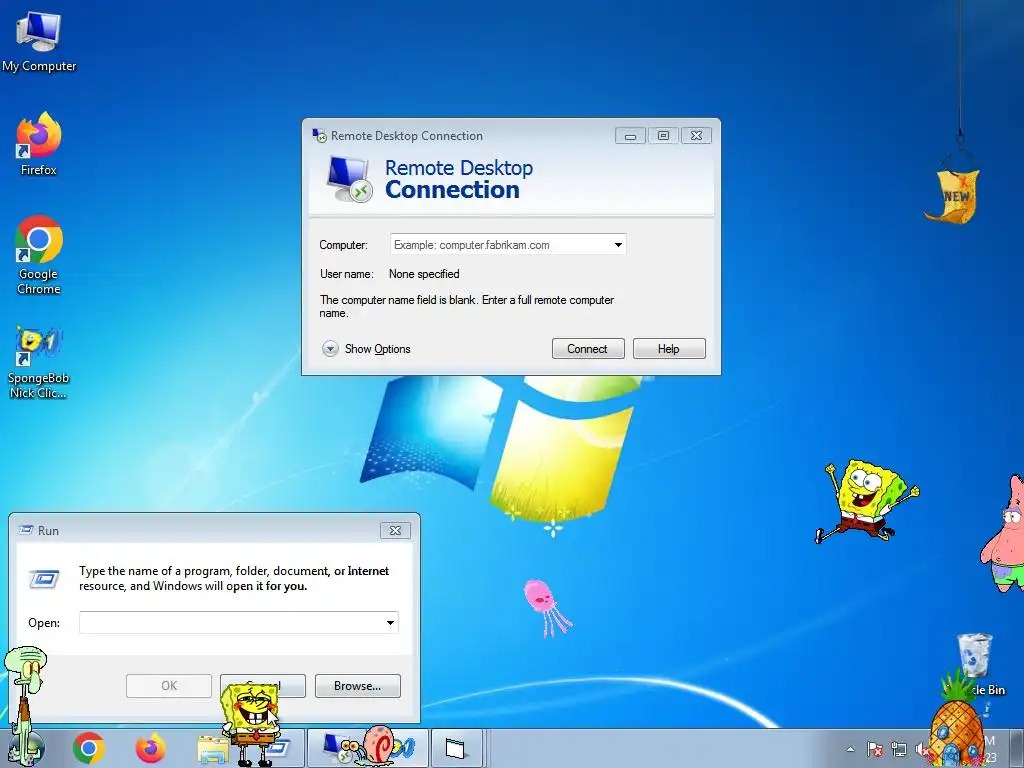Screen dimensions: 1024x768
Task: Click the Remote Desktop Connection window title text
Action: [407, 136]
